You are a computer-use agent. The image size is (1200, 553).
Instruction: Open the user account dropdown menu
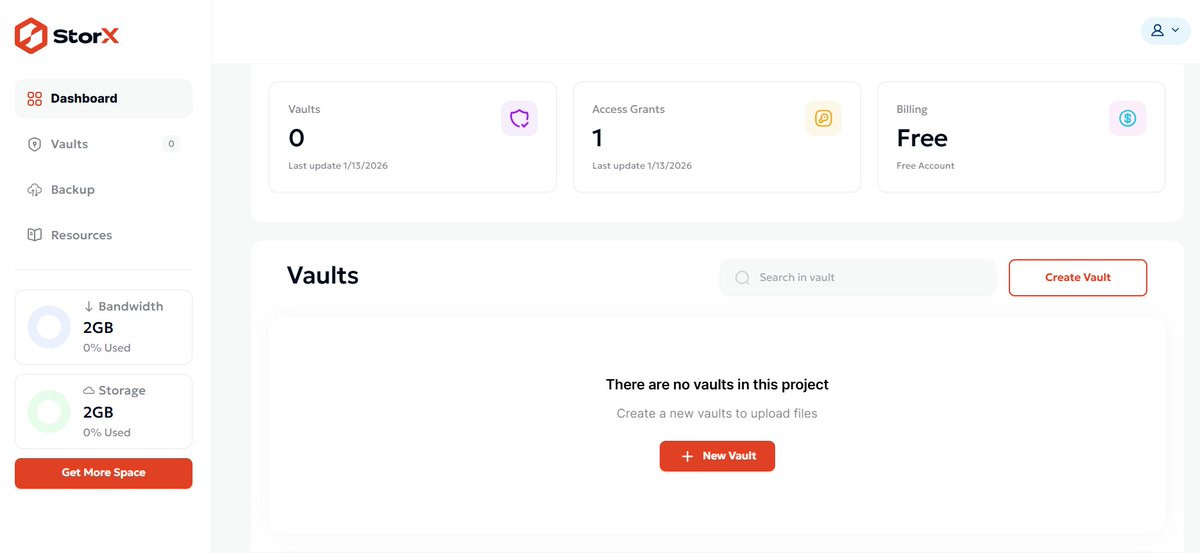[x=1165, y=30]
